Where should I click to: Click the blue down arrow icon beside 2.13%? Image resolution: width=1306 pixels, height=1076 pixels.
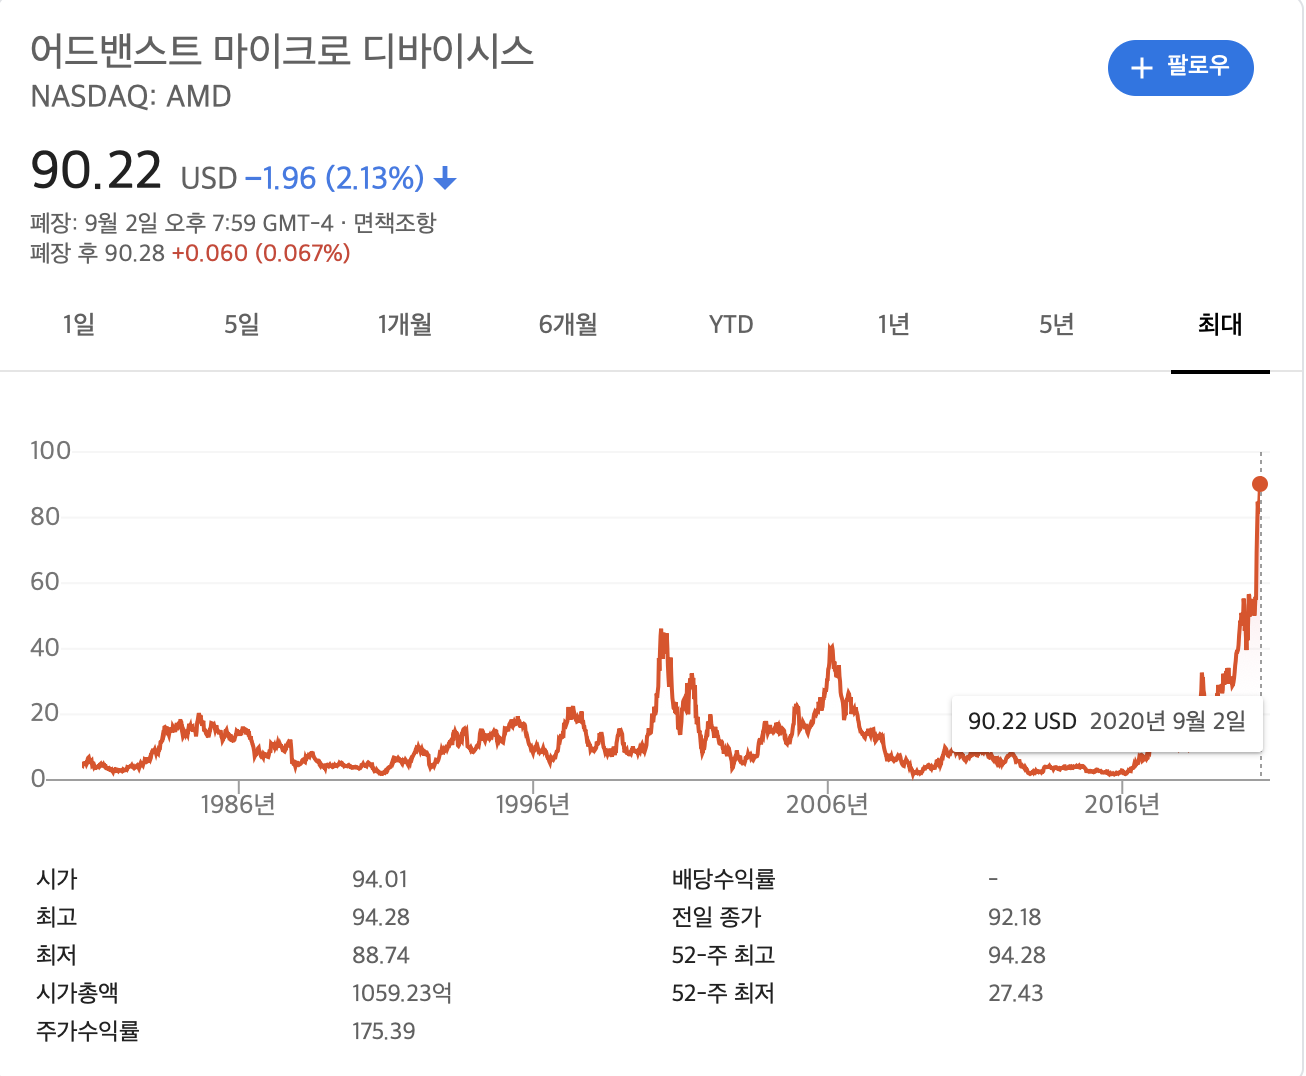tap(445, 180)
